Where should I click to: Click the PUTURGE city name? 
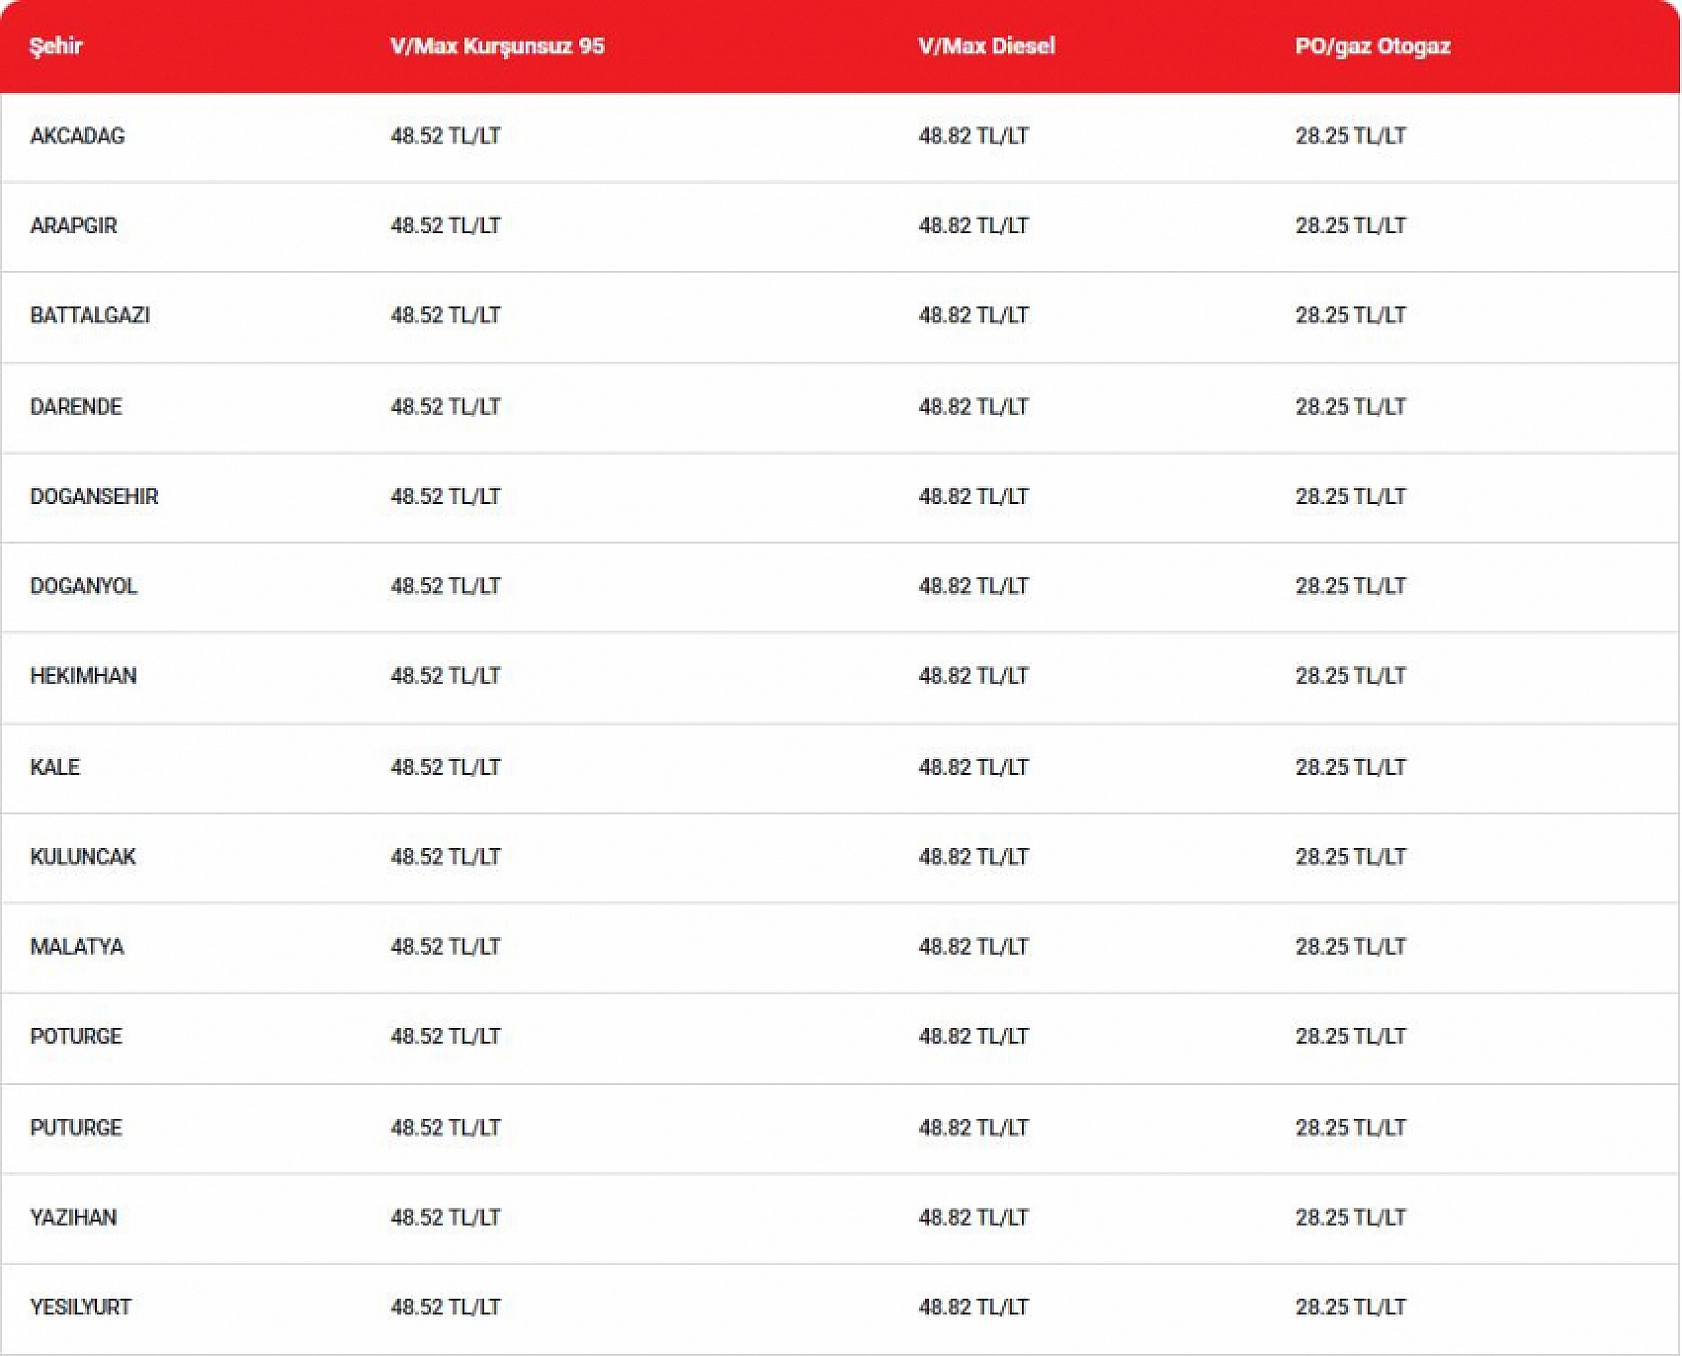pyautogui.click(x=76, y=1128)
